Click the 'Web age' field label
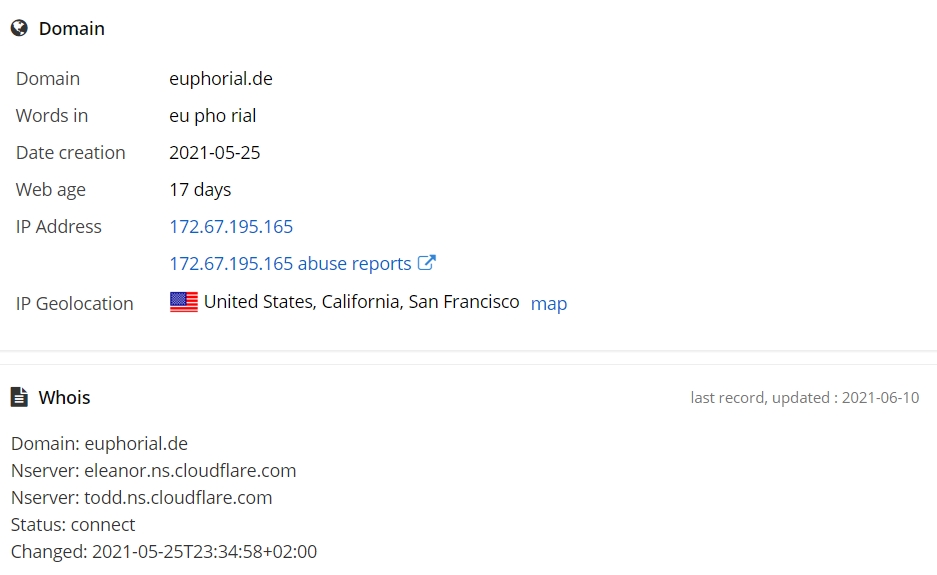The width and height of the screenshot is (937, 575). pos(51,190)
